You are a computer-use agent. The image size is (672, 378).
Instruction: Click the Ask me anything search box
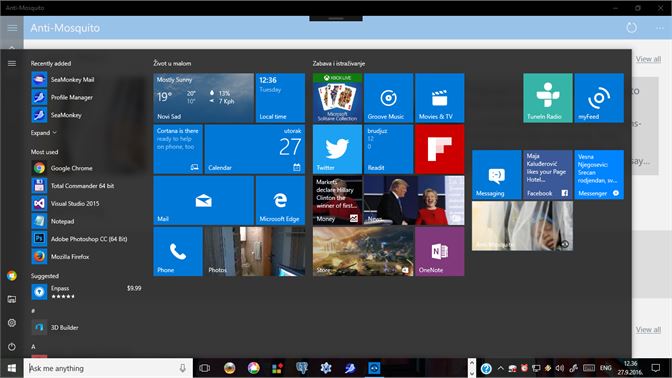click(x=108, y=368)
